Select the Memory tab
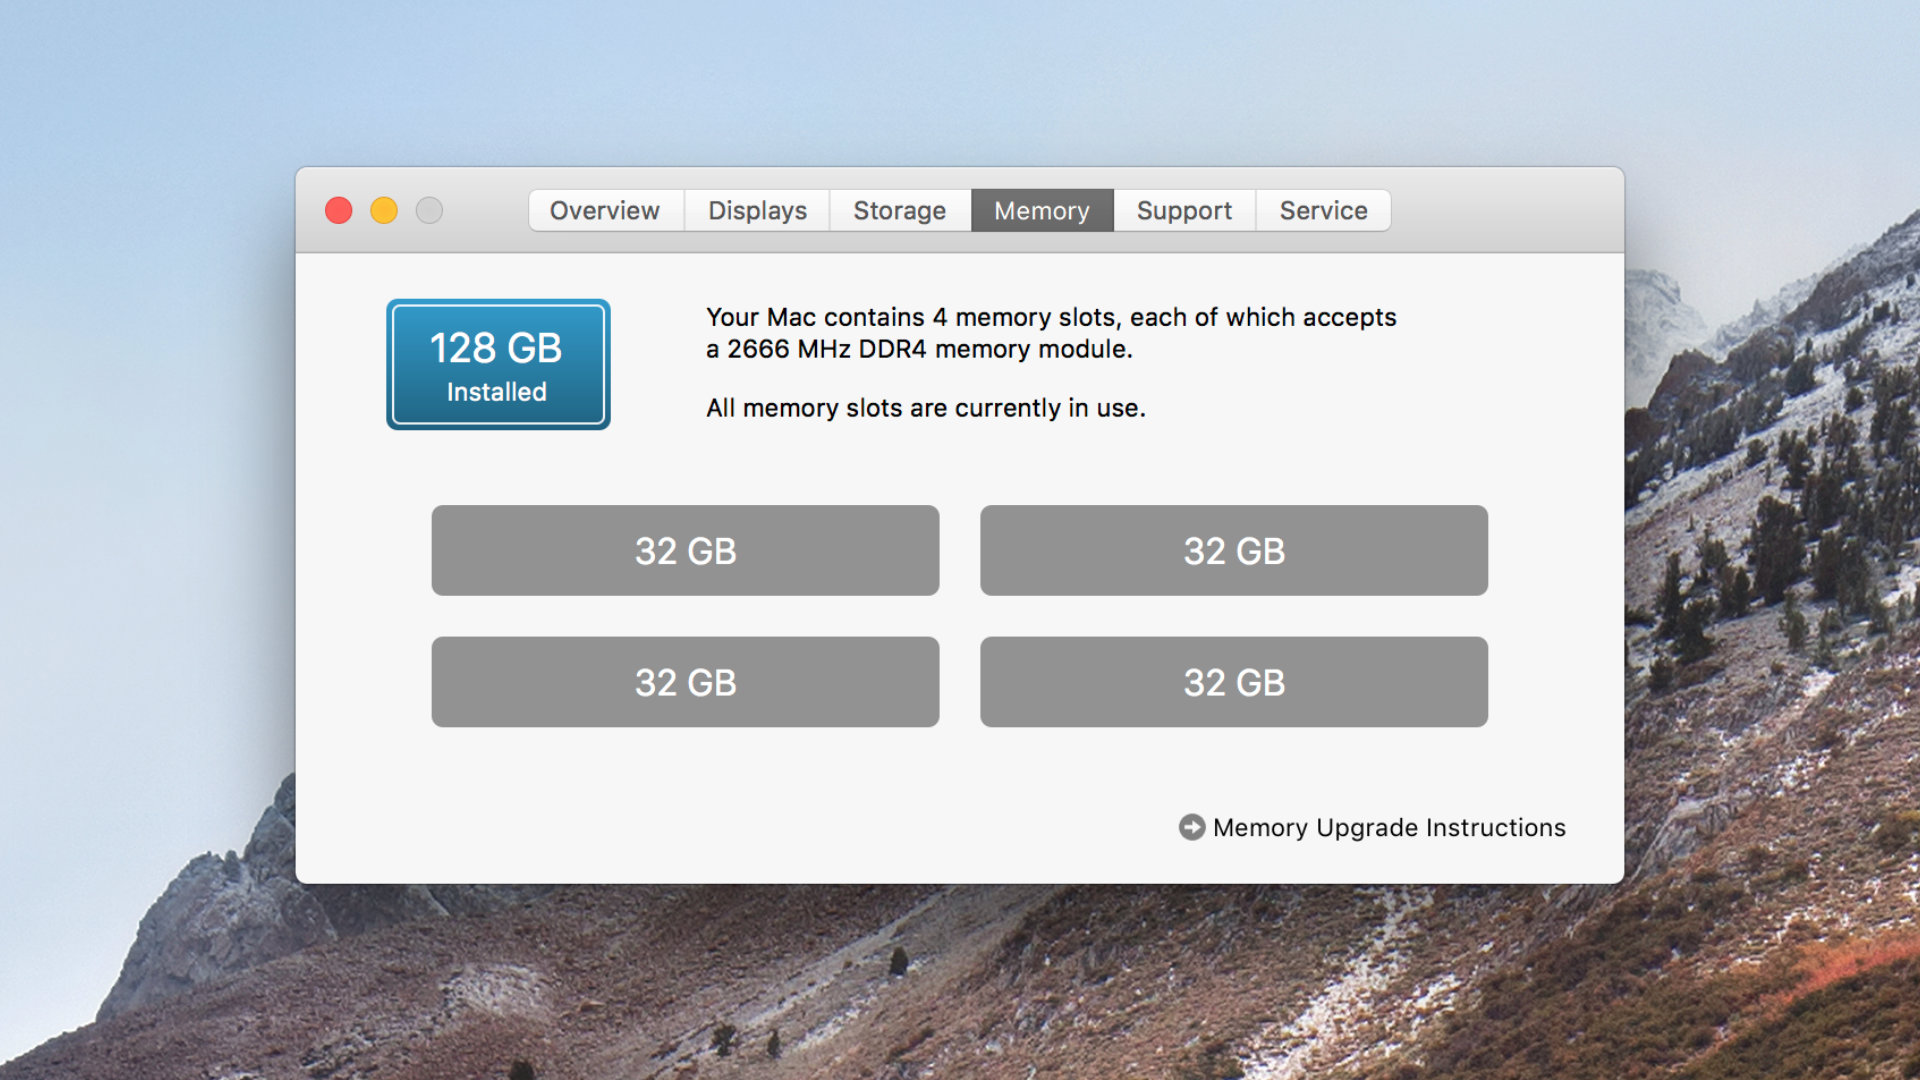1920x1080 pixels. coord(1041,211)
